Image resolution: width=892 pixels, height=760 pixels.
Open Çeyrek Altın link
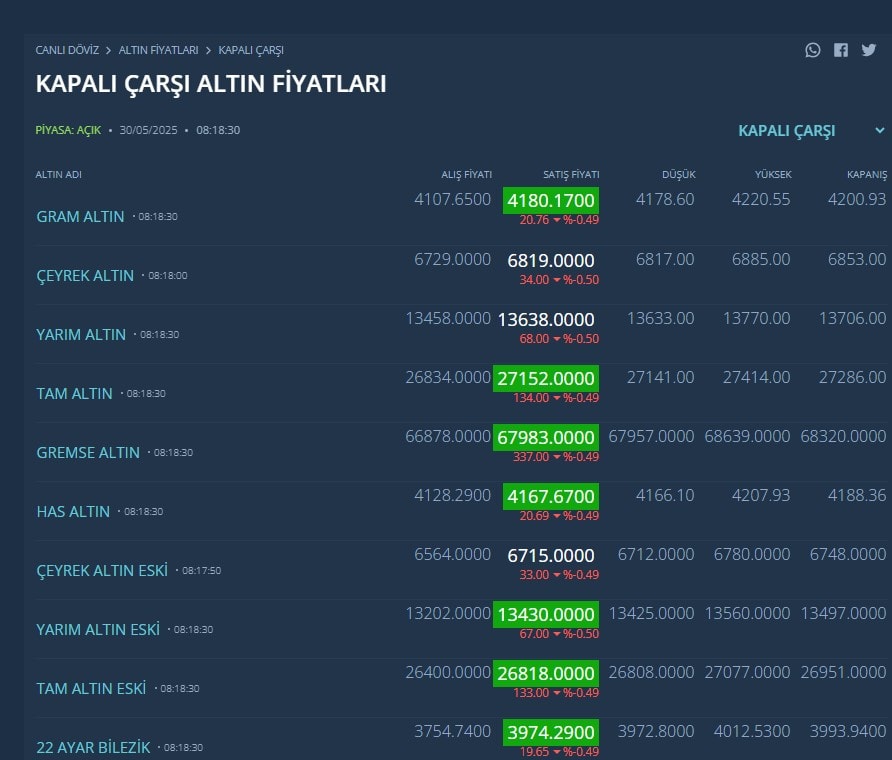[x=85, y=275]
